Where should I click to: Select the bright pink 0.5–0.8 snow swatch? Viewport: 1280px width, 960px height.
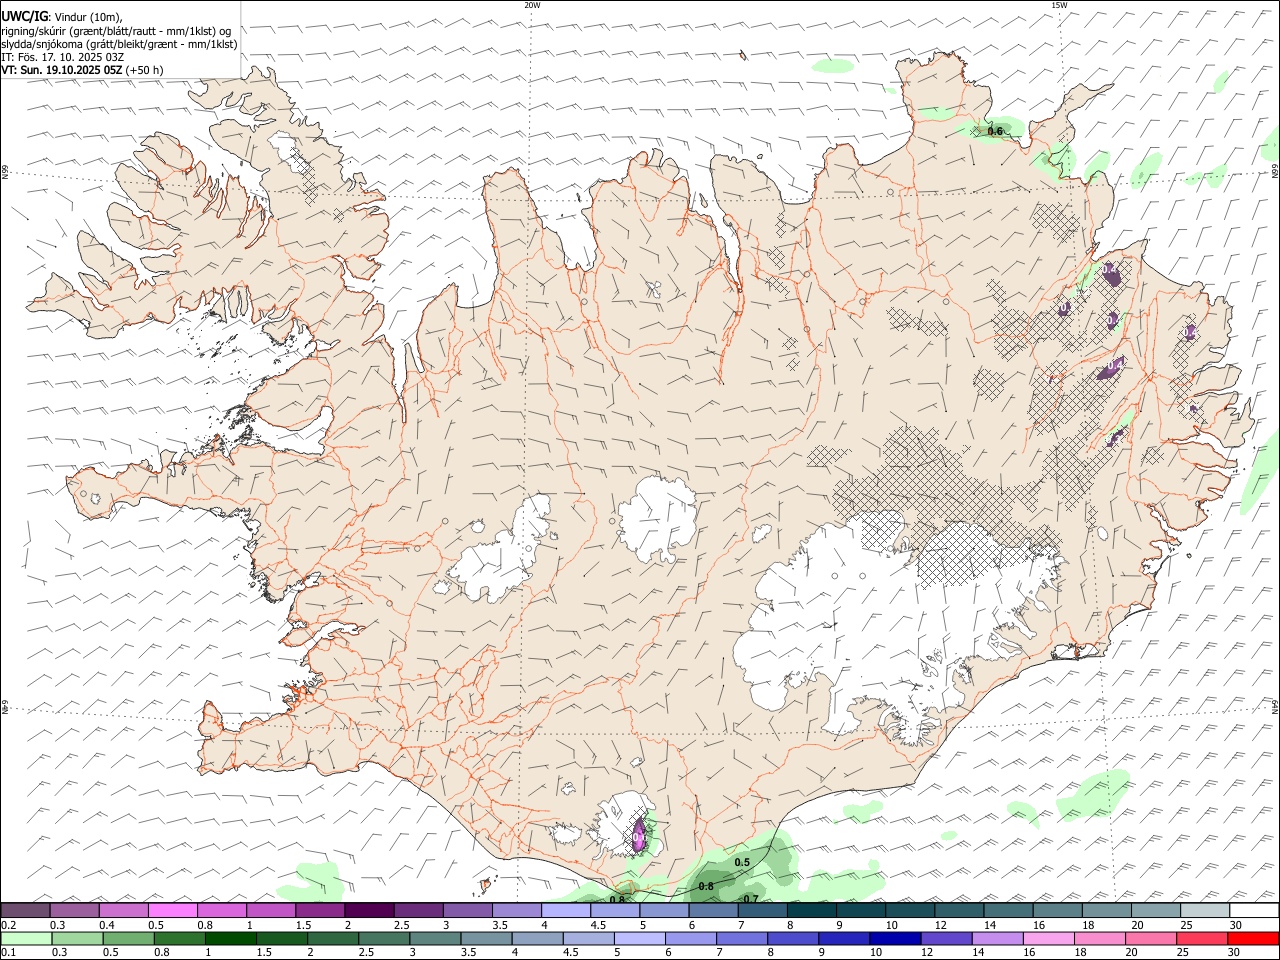[172, 911]
